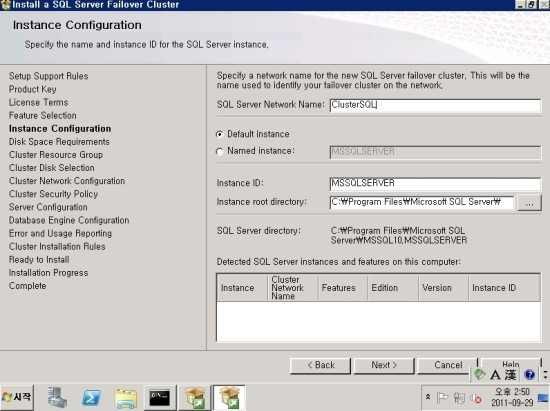Select the Default instance radio button
The image size is (550, 411).
[x=220, y=134]
